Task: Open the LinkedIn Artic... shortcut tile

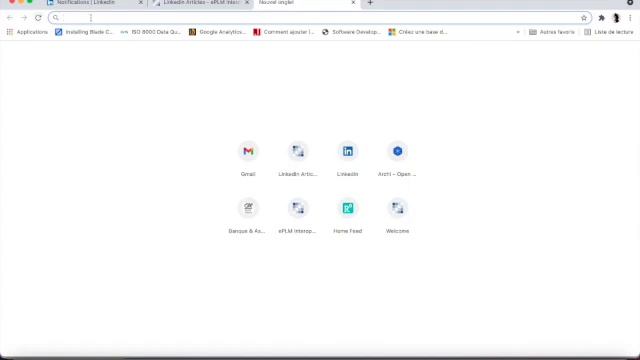Action: point(298,159)
